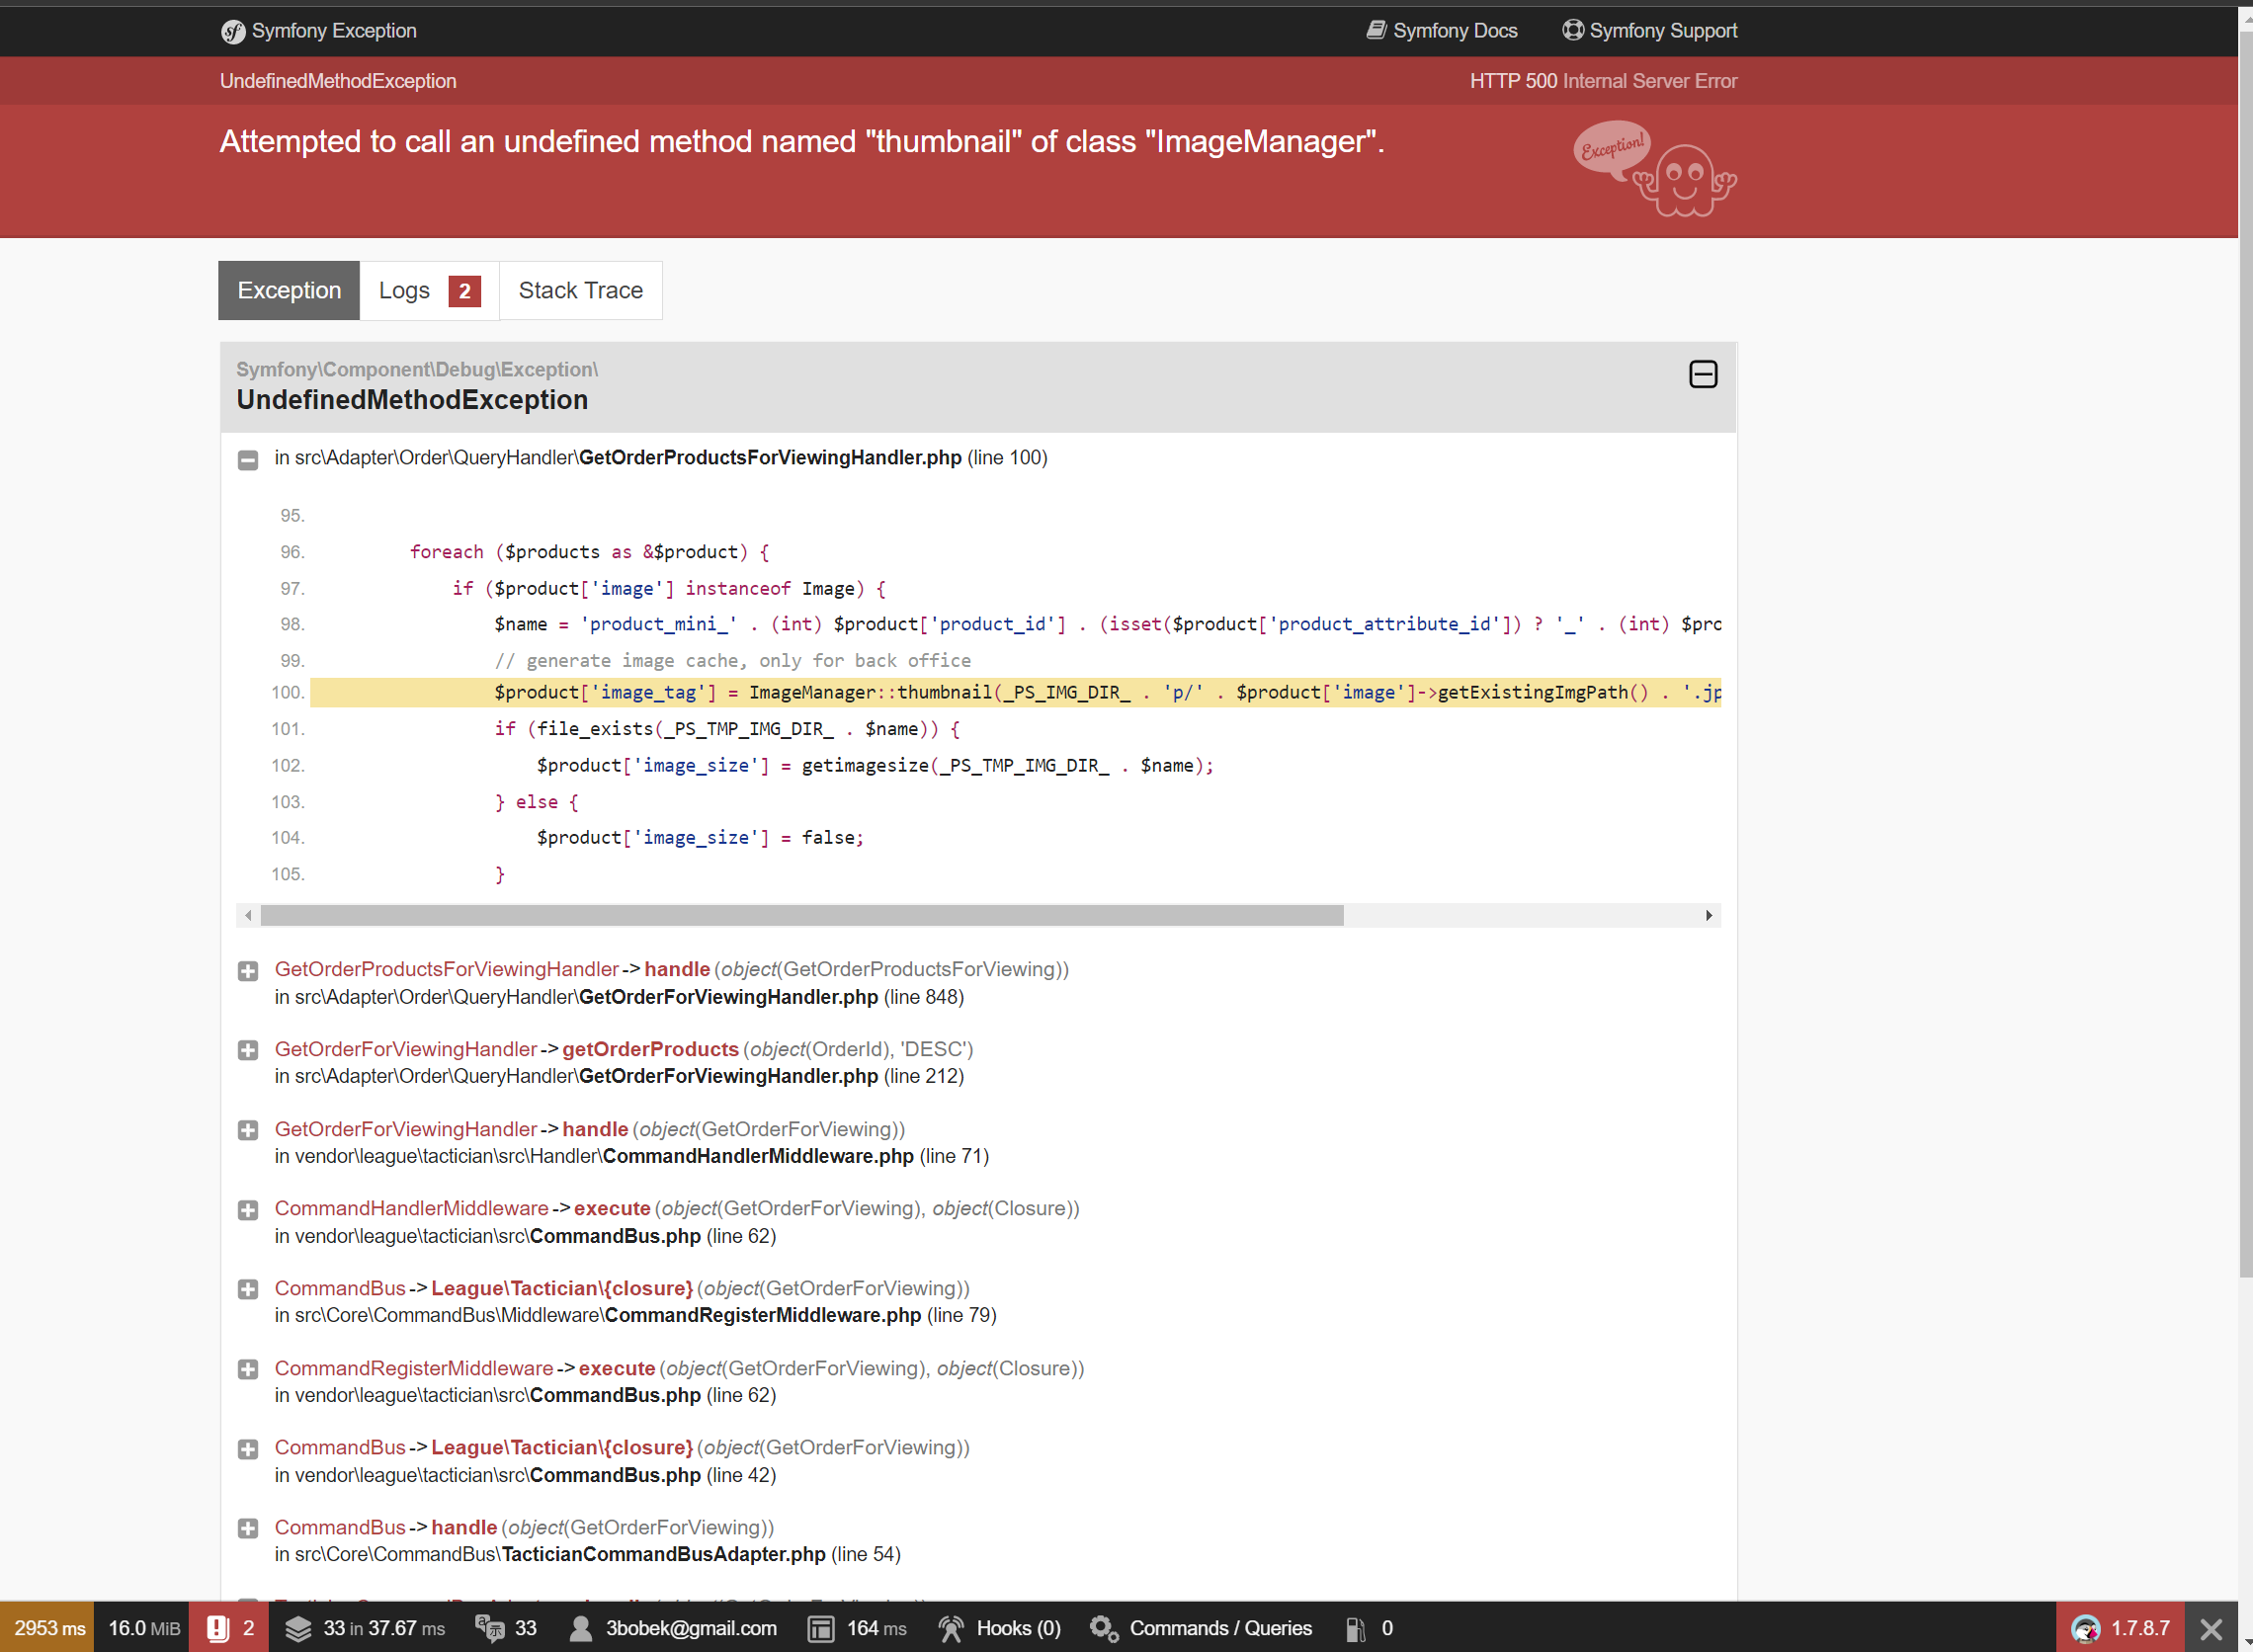Click the Symfony logo in the top bar
2253x1652 pixels.
pos(233,31)
